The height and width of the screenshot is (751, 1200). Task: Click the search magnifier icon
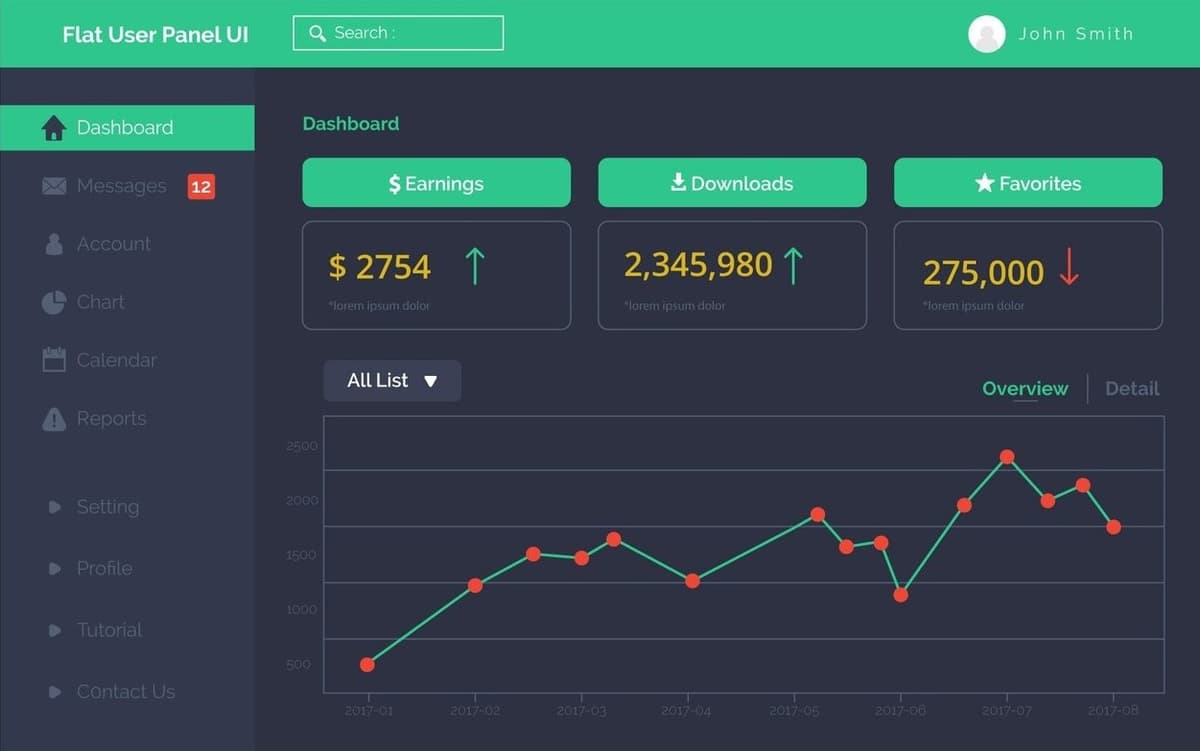click(317, 33)
